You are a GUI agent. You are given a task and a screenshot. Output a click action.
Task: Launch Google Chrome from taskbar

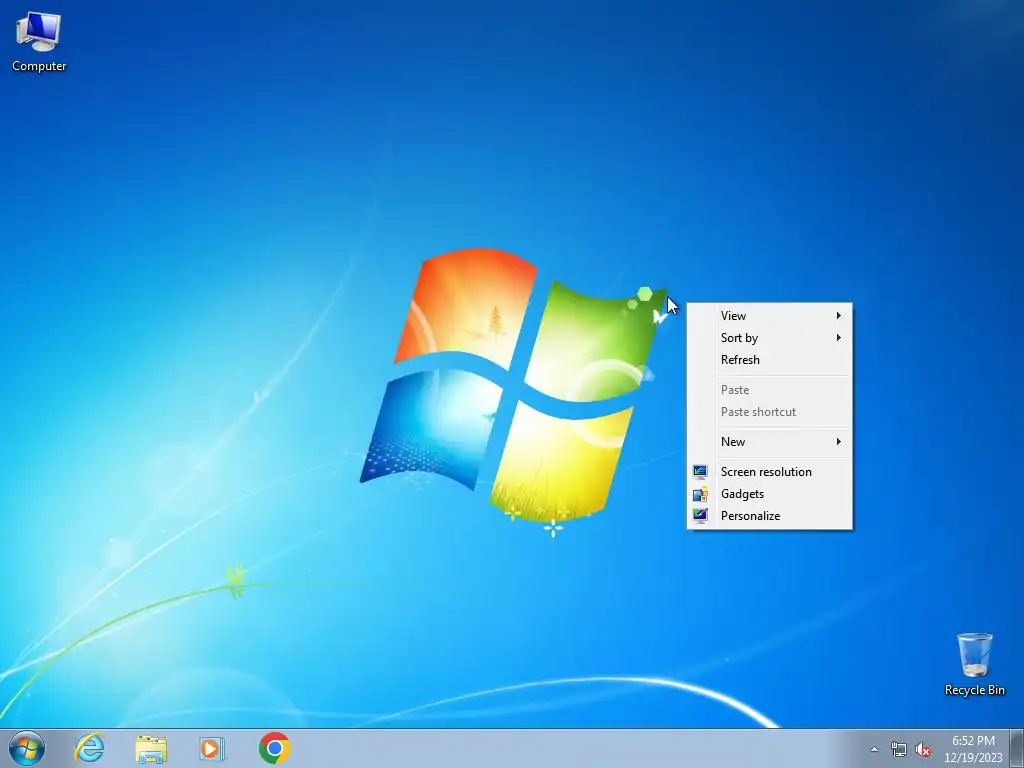[x=274, y=748]
